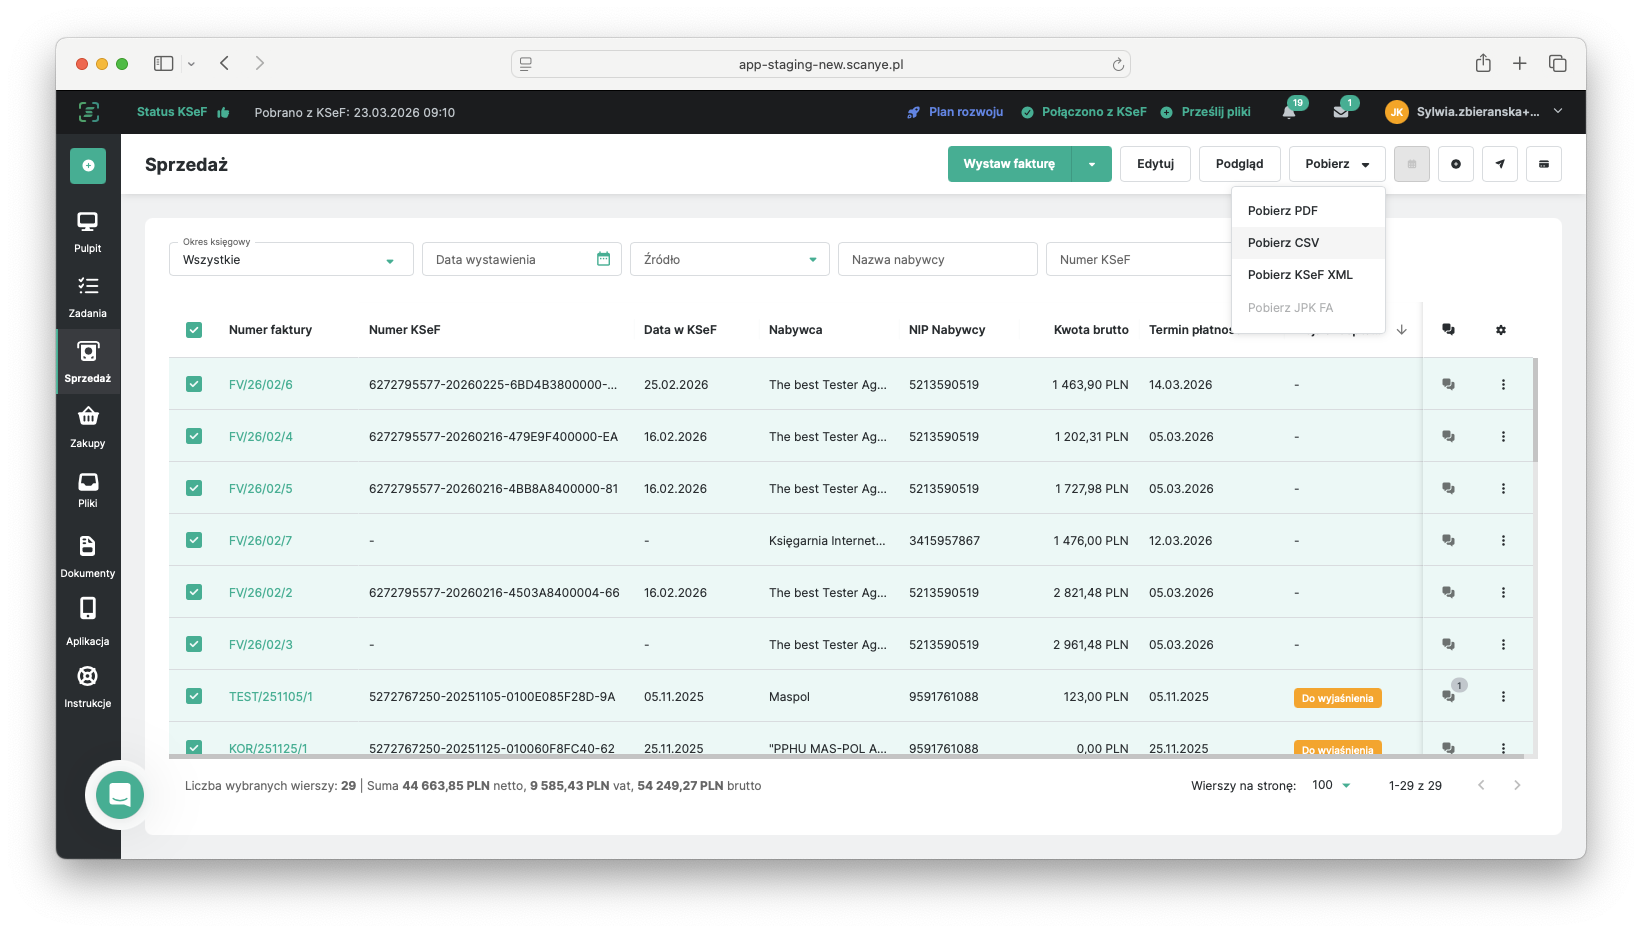Image resolution: width=1642 pixels, height=933 pixels.
Task: Go to Zadania in the sidebar
Action: pyautogui.click(x=88, y=297)
